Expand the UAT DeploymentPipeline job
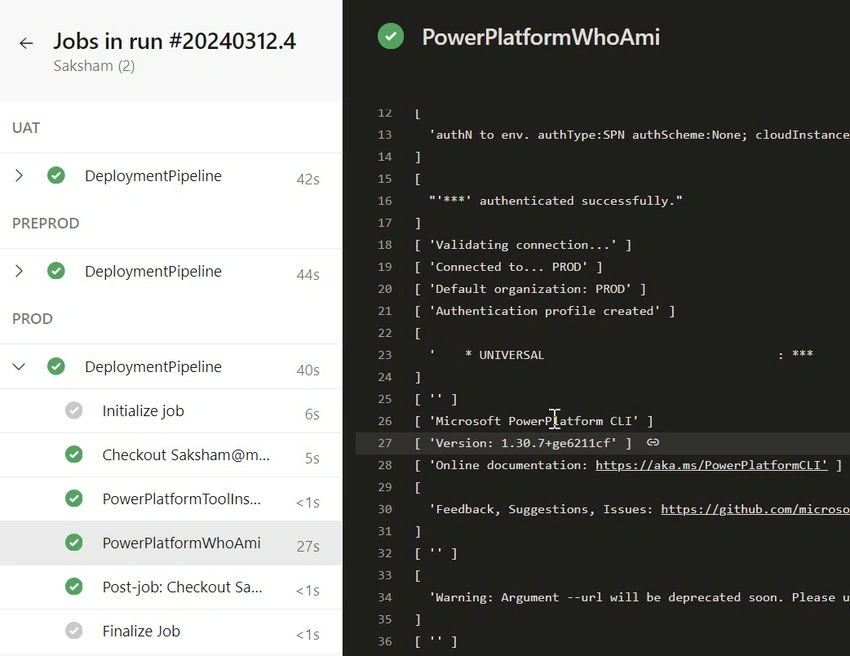This screenshot has width=850, height=656. pyautogui.click(x=19, y=176)
